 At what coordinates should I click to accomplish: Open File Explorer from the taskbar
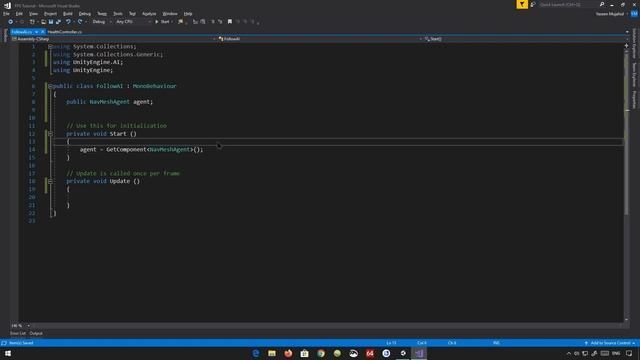(272, 353)
